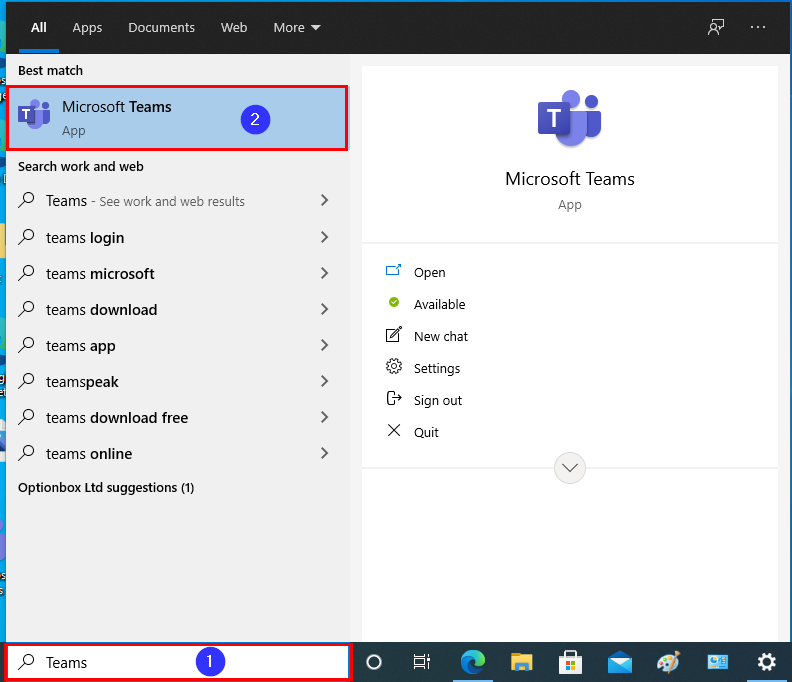Open the Microsoft Teams best match result

pos(177,118)
